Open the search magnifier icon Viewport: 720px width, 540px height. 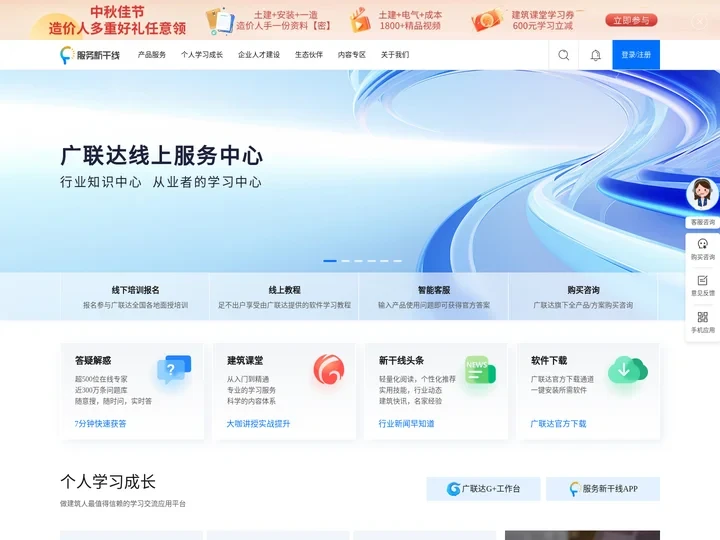(x=563, y=55)
